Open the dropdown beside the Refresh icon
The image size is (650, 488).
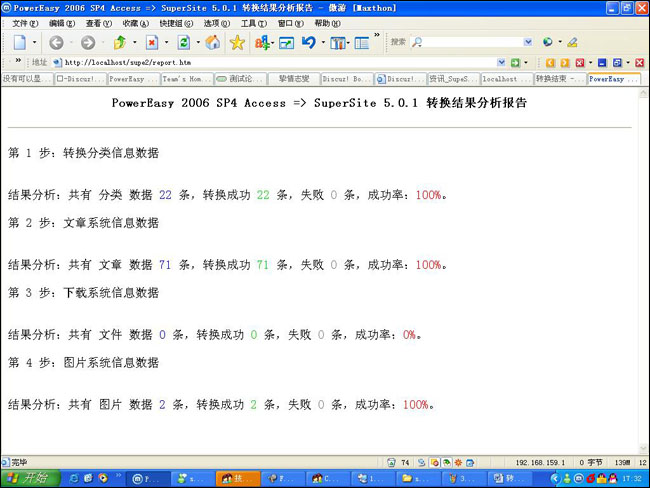[x=198, y=42]
